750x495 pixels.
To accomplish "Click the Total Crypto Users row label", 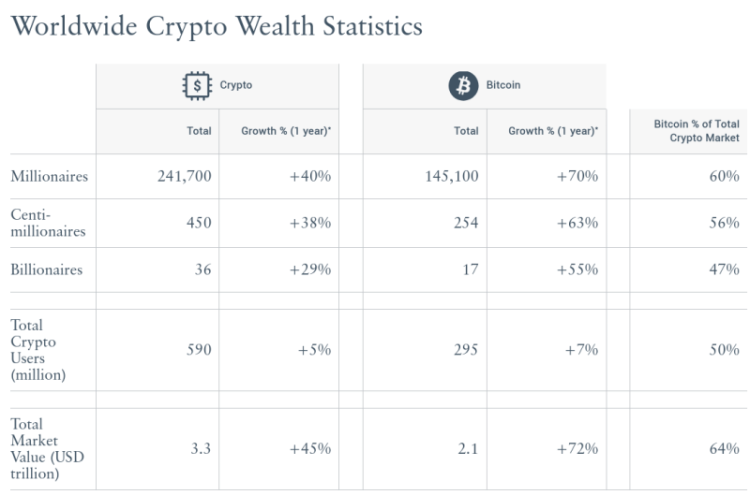I will pos(36,349).
